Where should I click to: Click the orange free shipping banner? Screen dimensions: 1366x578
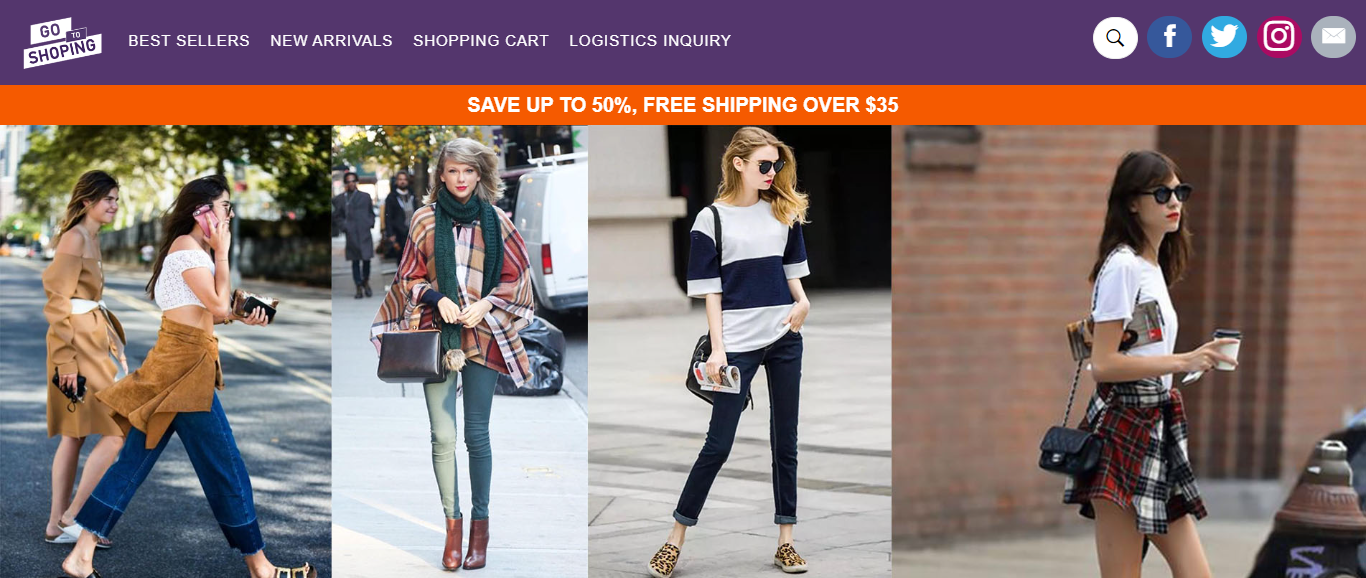pyautogui.click(x=683, y=105)
